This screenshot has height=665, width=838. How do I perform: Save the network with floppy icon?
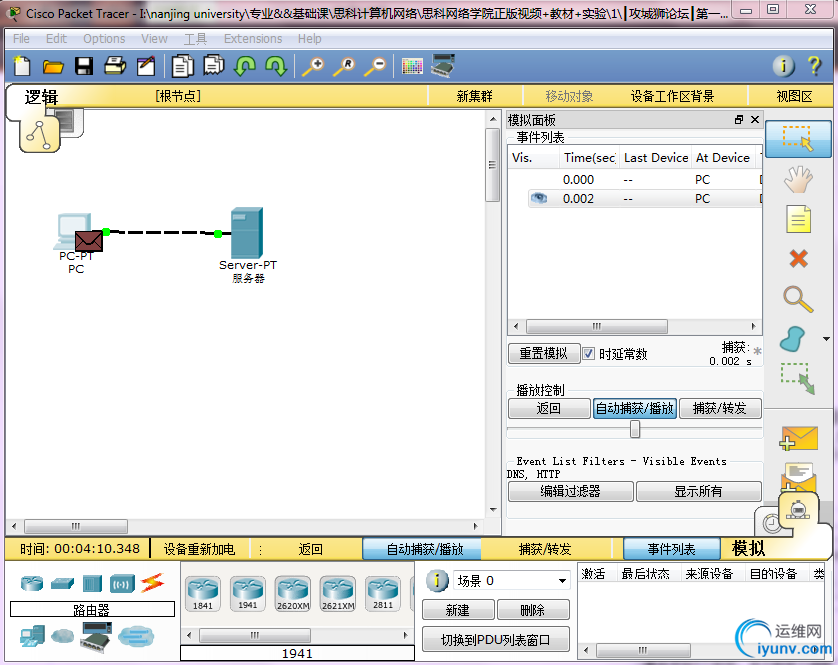point(84,66)
